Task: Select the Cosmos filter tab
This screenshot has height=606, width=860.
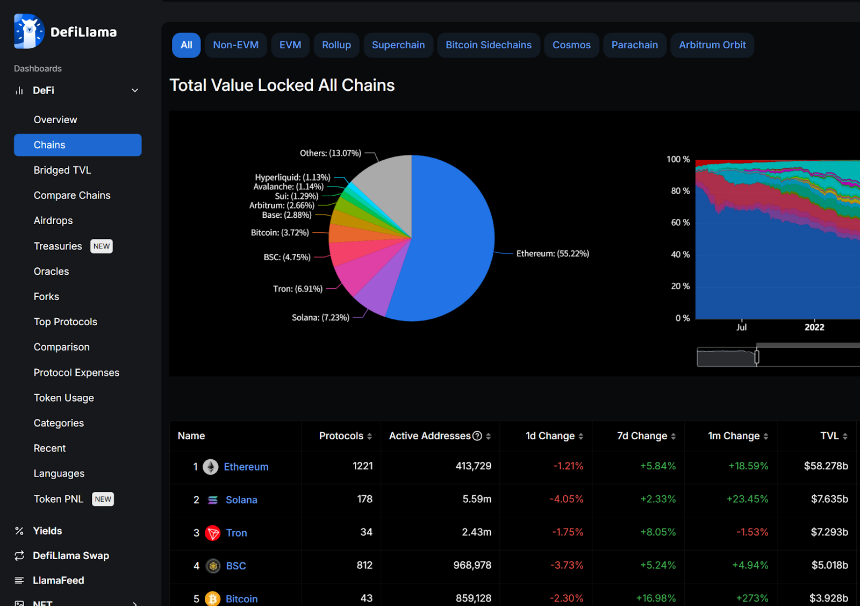Action: (572, 45)
